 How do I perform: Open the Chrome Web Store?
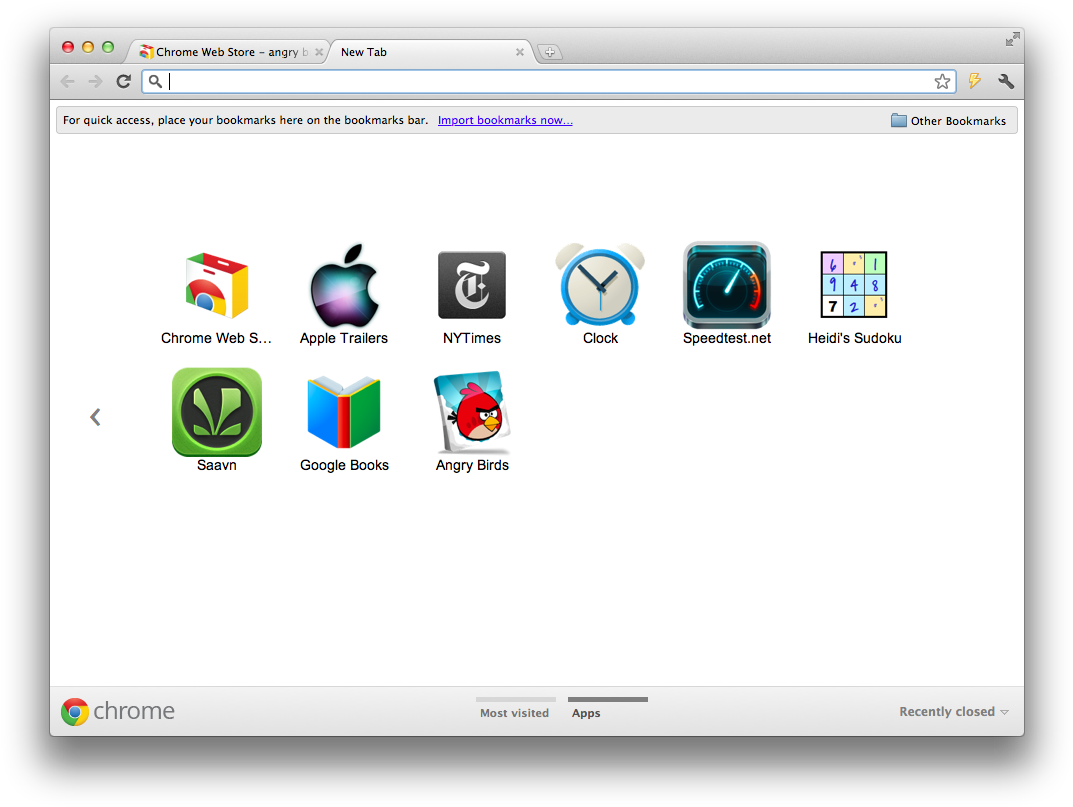(216, 285)
